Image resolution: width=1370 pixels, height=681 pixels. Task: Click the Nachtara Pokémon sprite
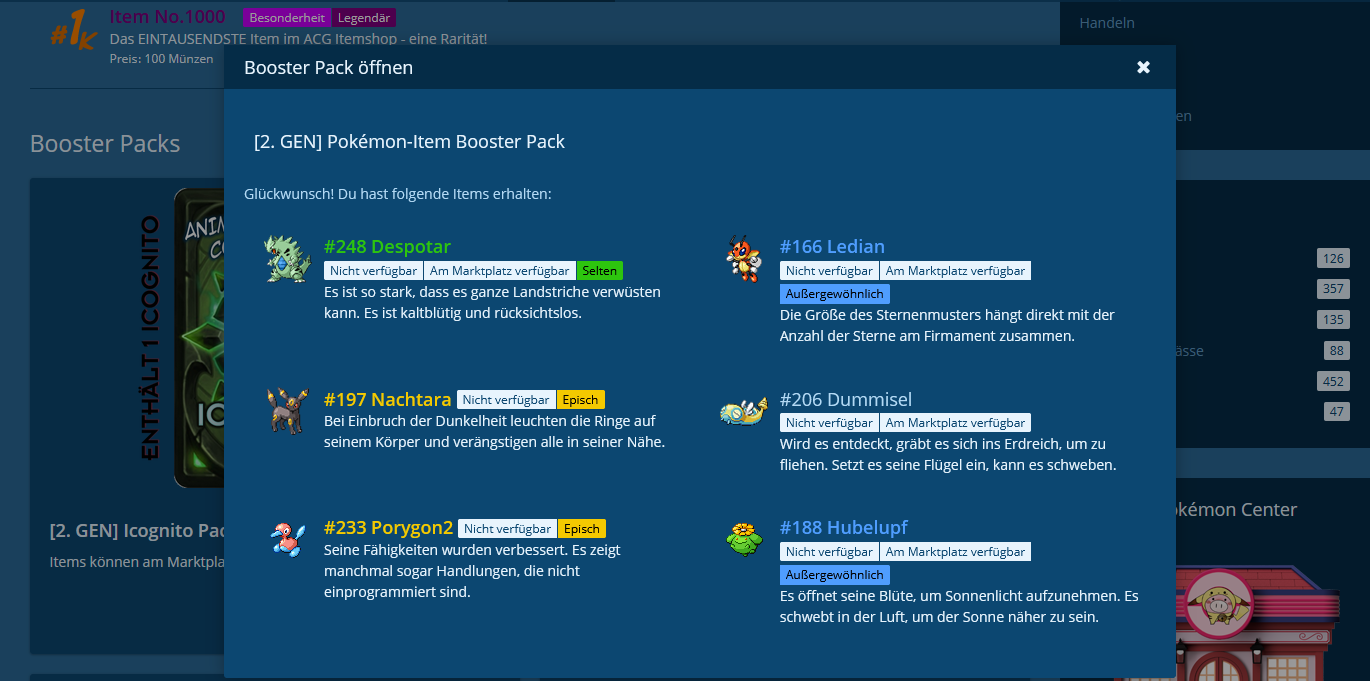pyautogui.click(x=287, y=411)
